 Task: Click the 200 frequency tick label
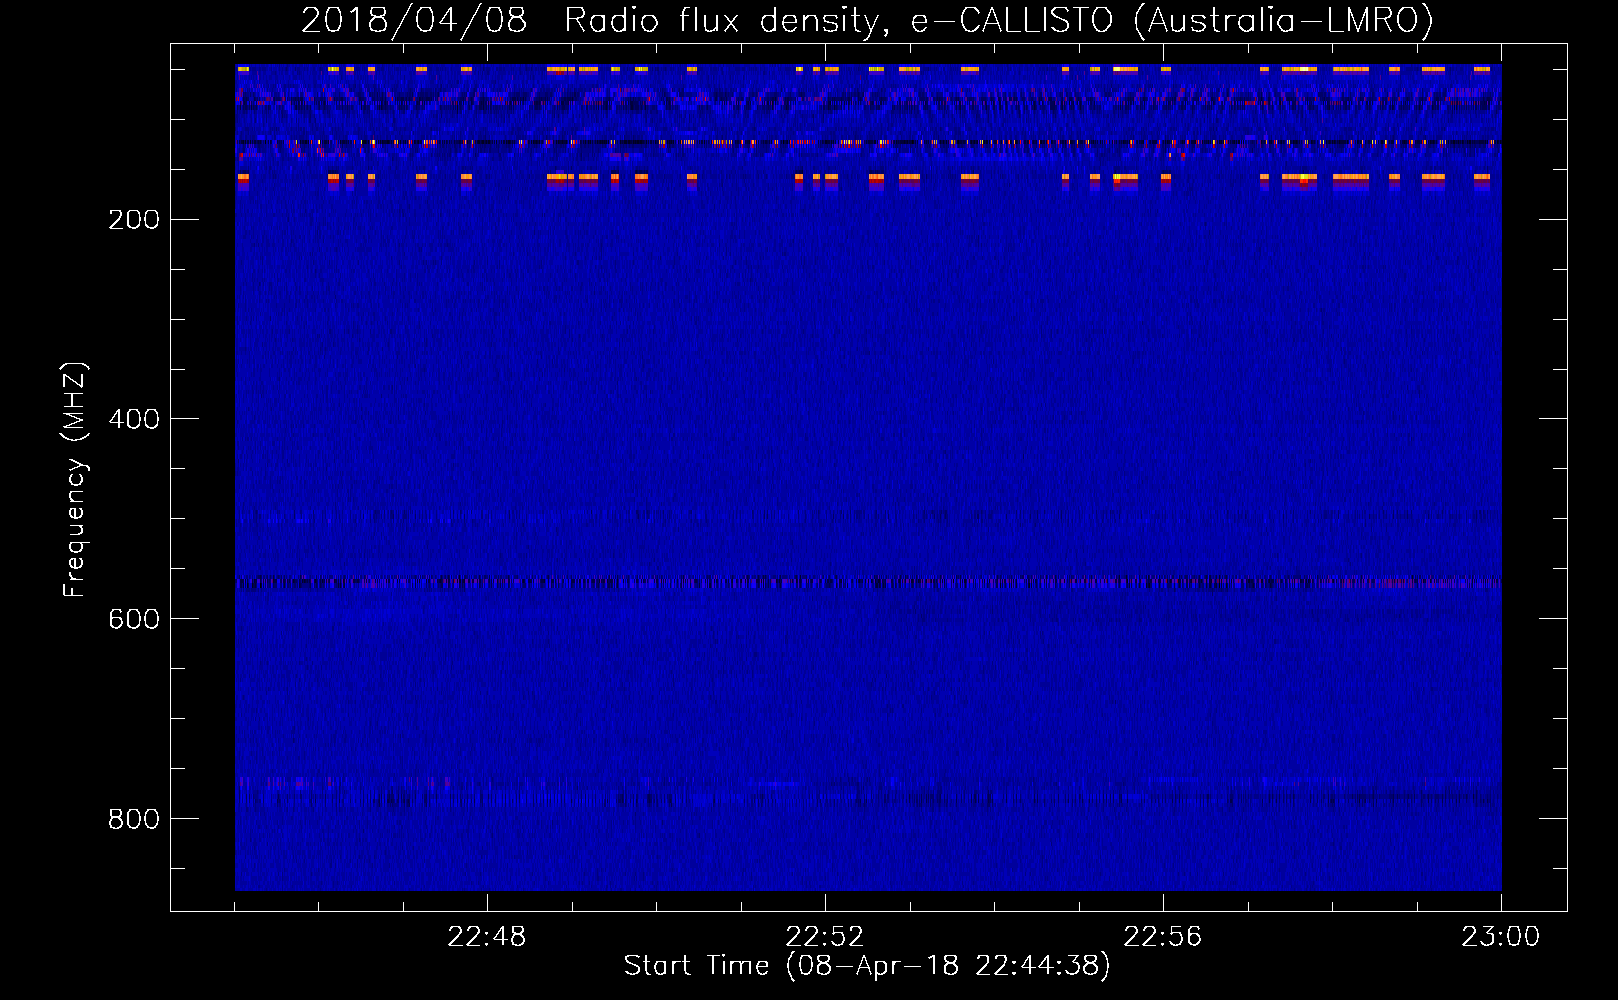[134, 220]
